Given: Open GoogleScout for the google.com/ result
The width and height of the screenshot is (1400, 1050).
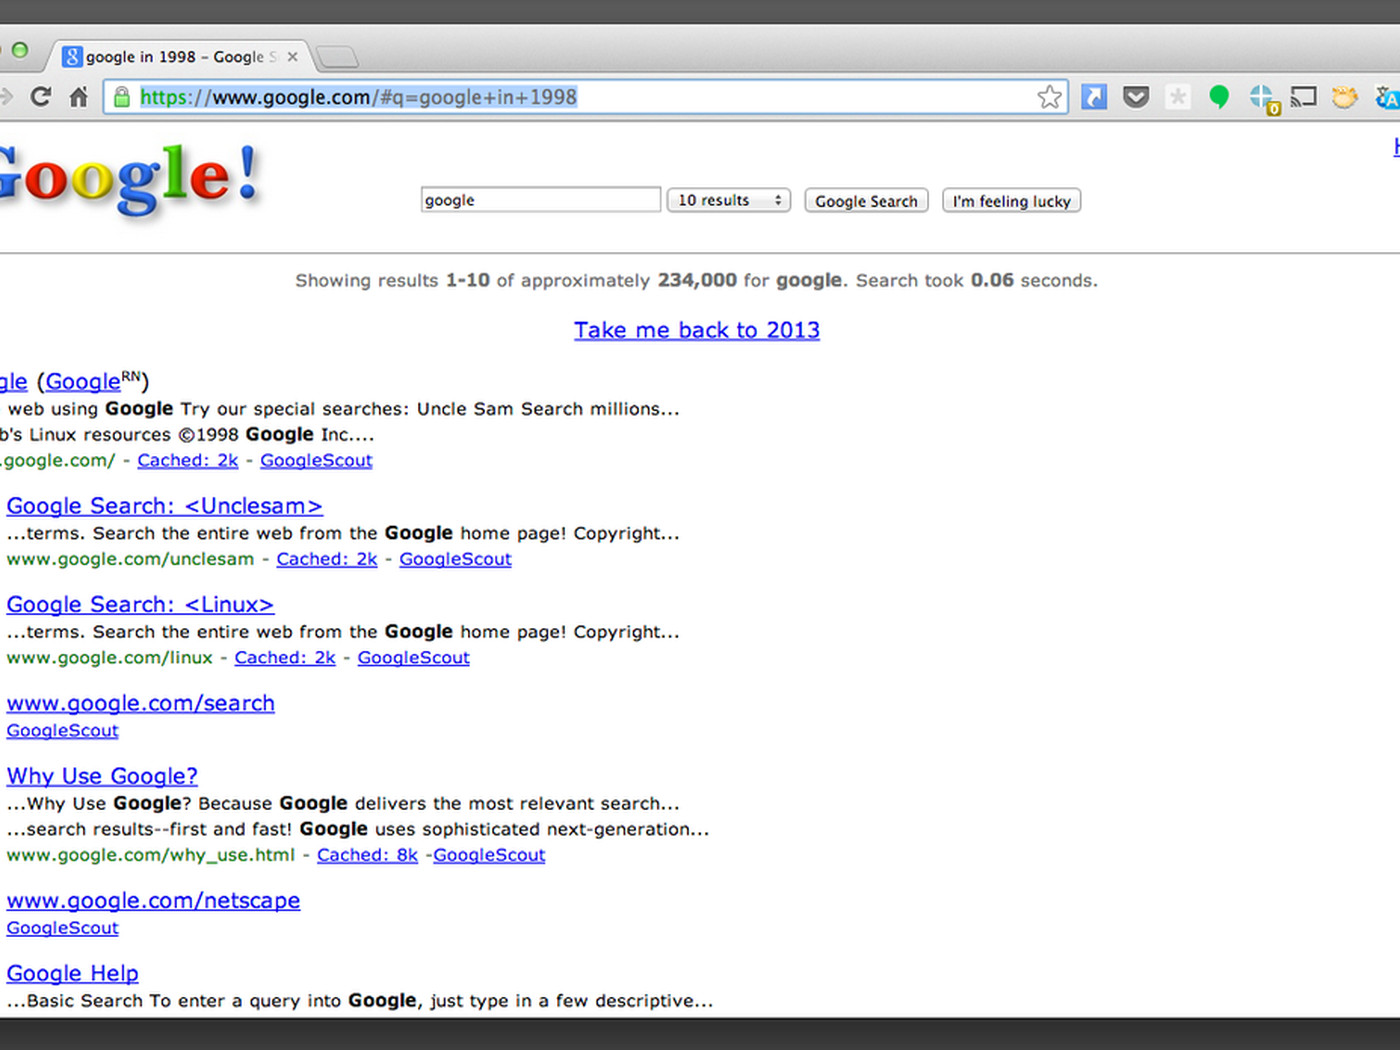Looking at the screenshot, I should (x=316, y=460).
